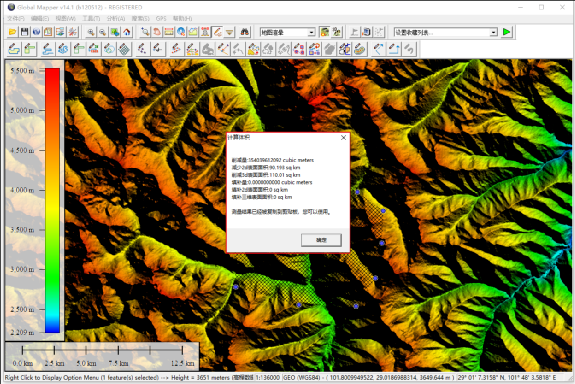Select the Zoom Out magnifier tool
This screenshot has height=384, width=575.
point(103,32)
